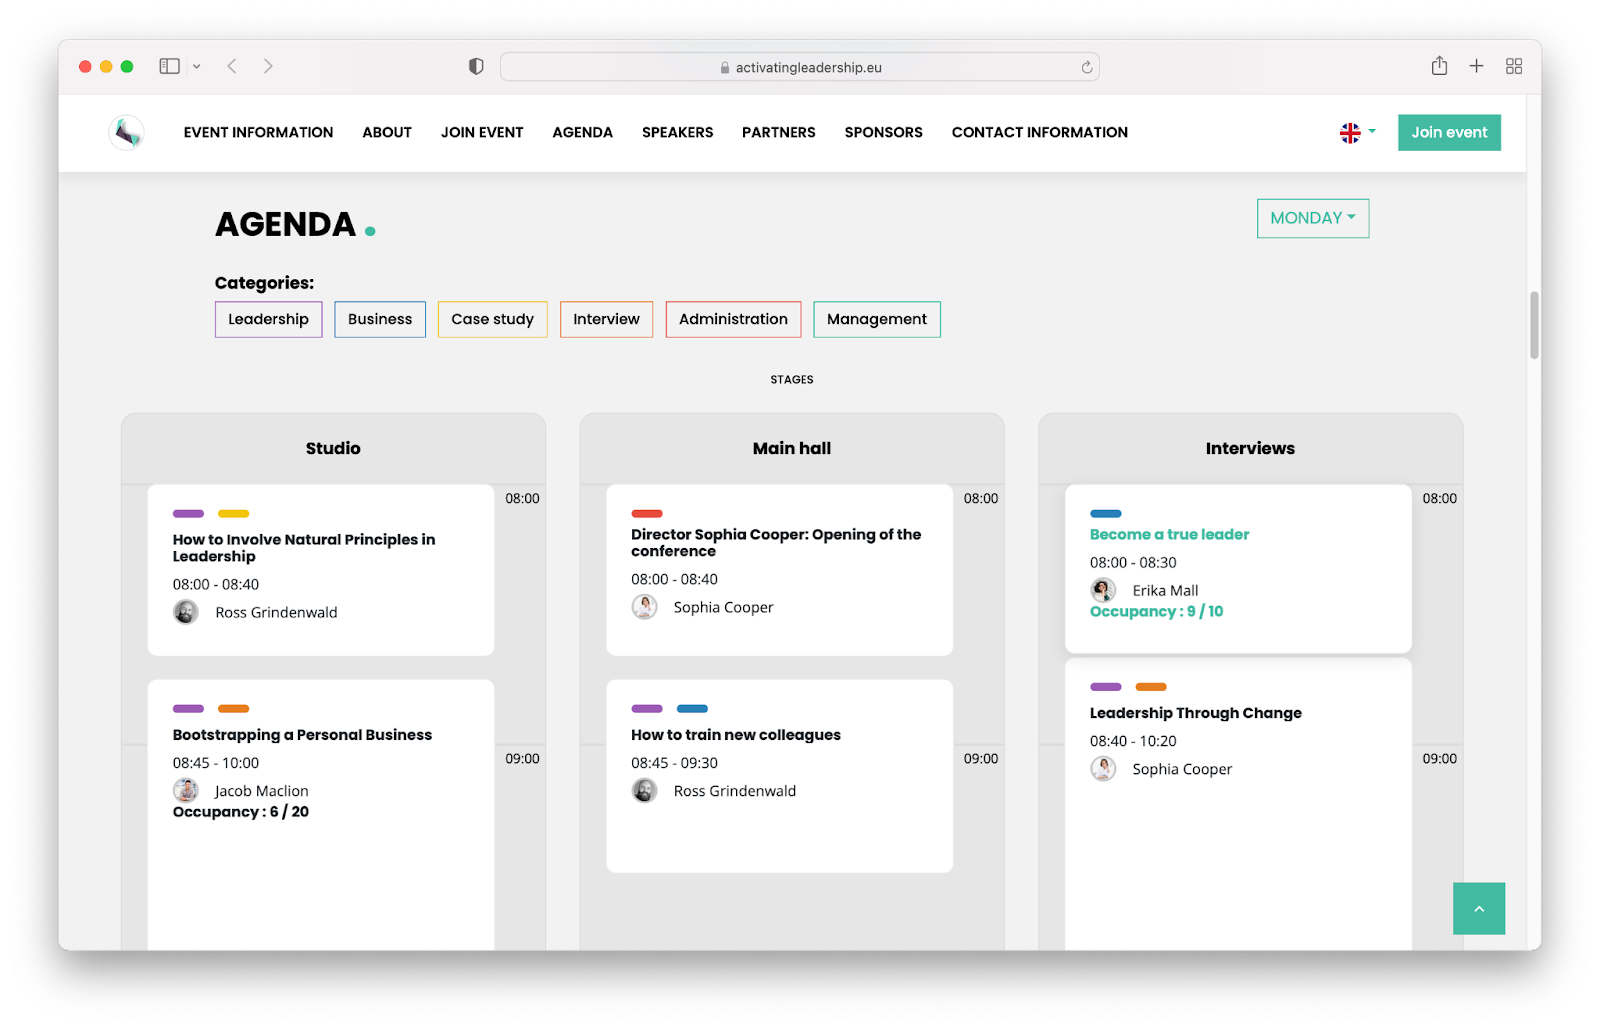Screen dimensions: 1600x1027
Task: Click the blue tag on 'Become a true leader'
Action: (1106, 514)
